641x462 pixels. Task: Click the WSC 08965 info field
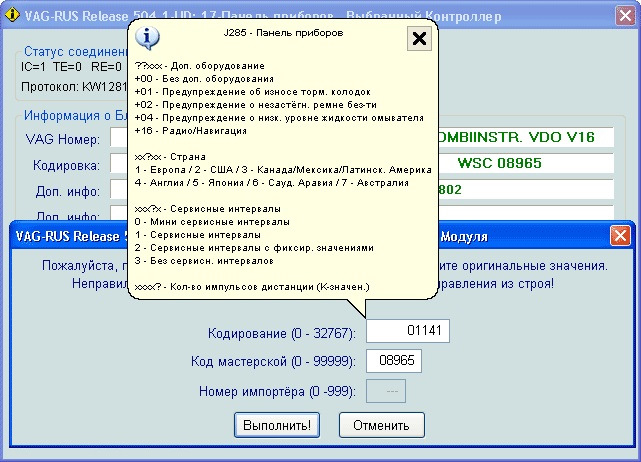pyautogui.click(x=521, y=162)
